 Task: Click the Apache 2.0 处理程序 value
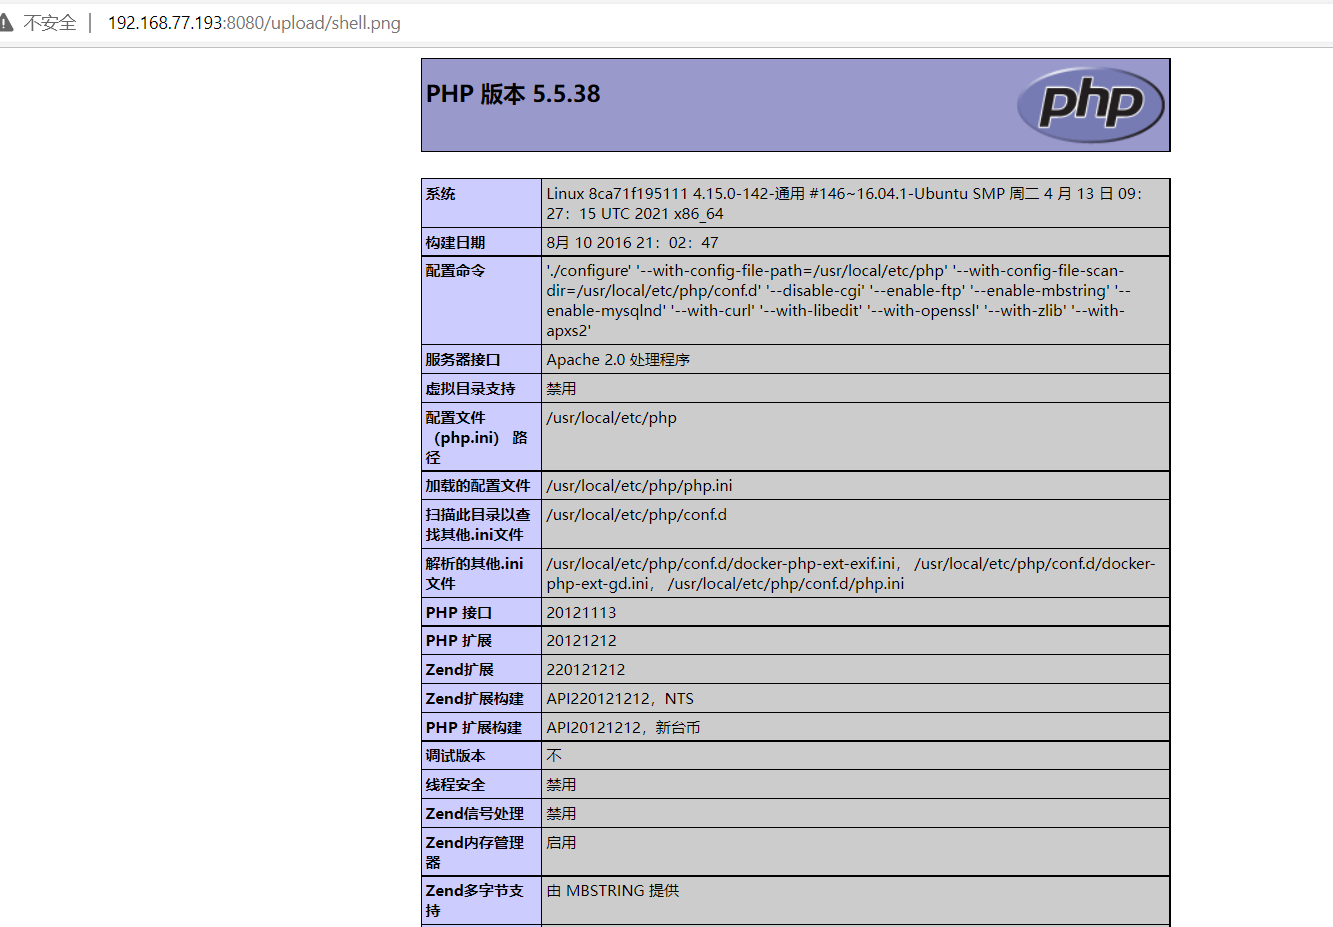point(619,359)
